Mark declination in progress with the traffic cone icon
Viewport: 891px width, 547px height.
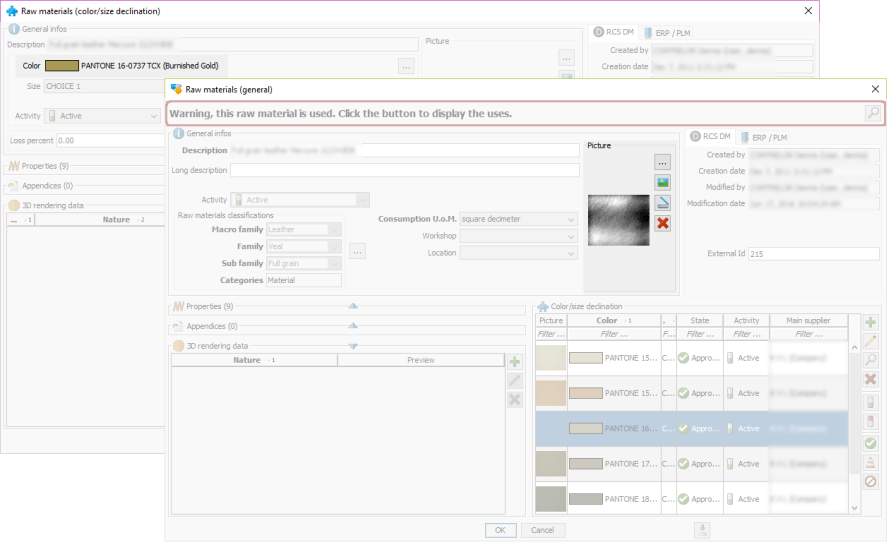[x=871, y=462]
